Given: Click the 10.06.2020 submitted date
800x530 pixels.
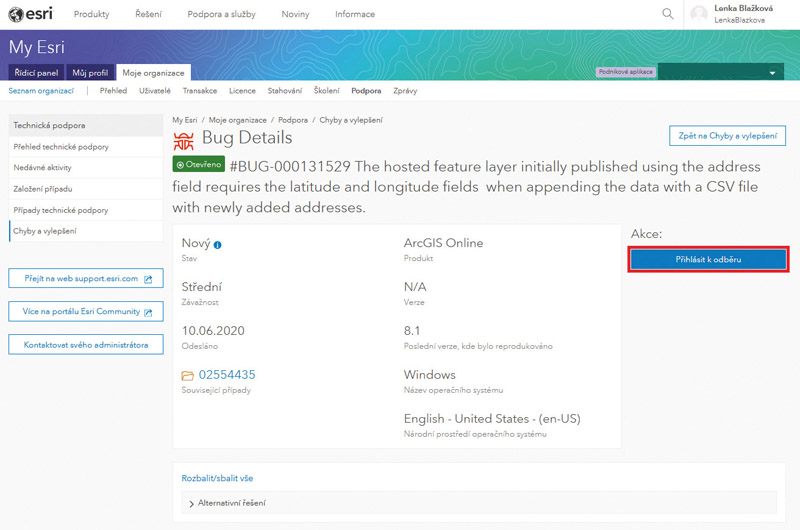Looking at the screenshot, I should pos(213,331).
